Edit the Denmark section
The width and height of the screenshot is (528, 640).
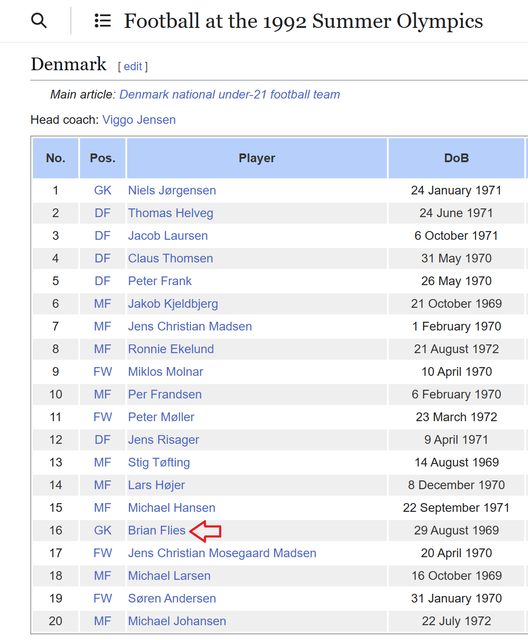click(x=133, y=67)
